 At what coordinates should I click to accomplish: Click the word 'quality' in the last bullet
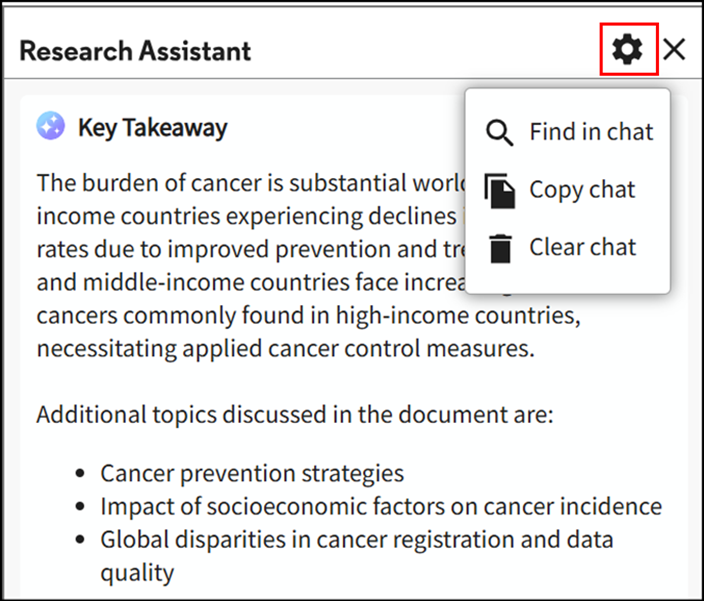(x=137, y=573)
